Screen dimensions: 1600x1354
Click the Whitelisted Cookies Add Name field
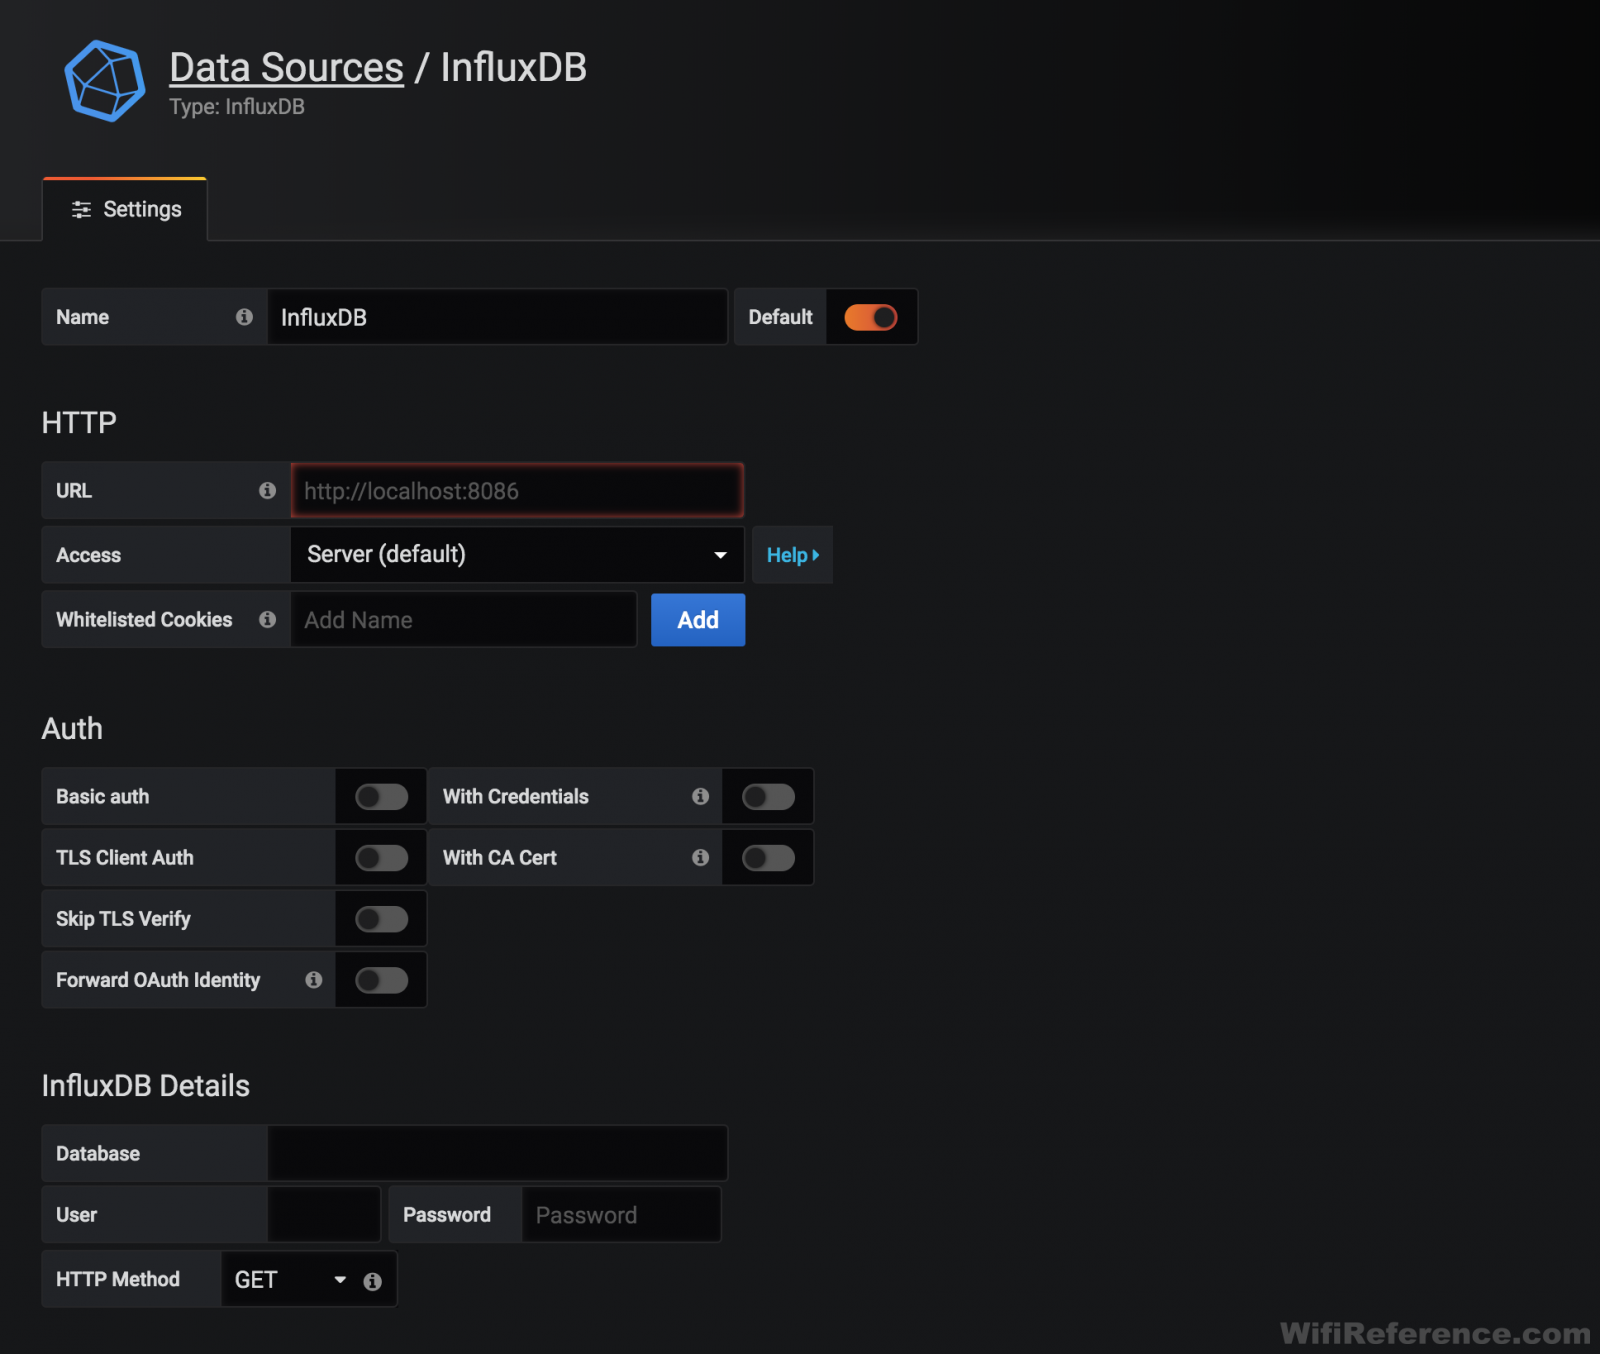point(463,619)
